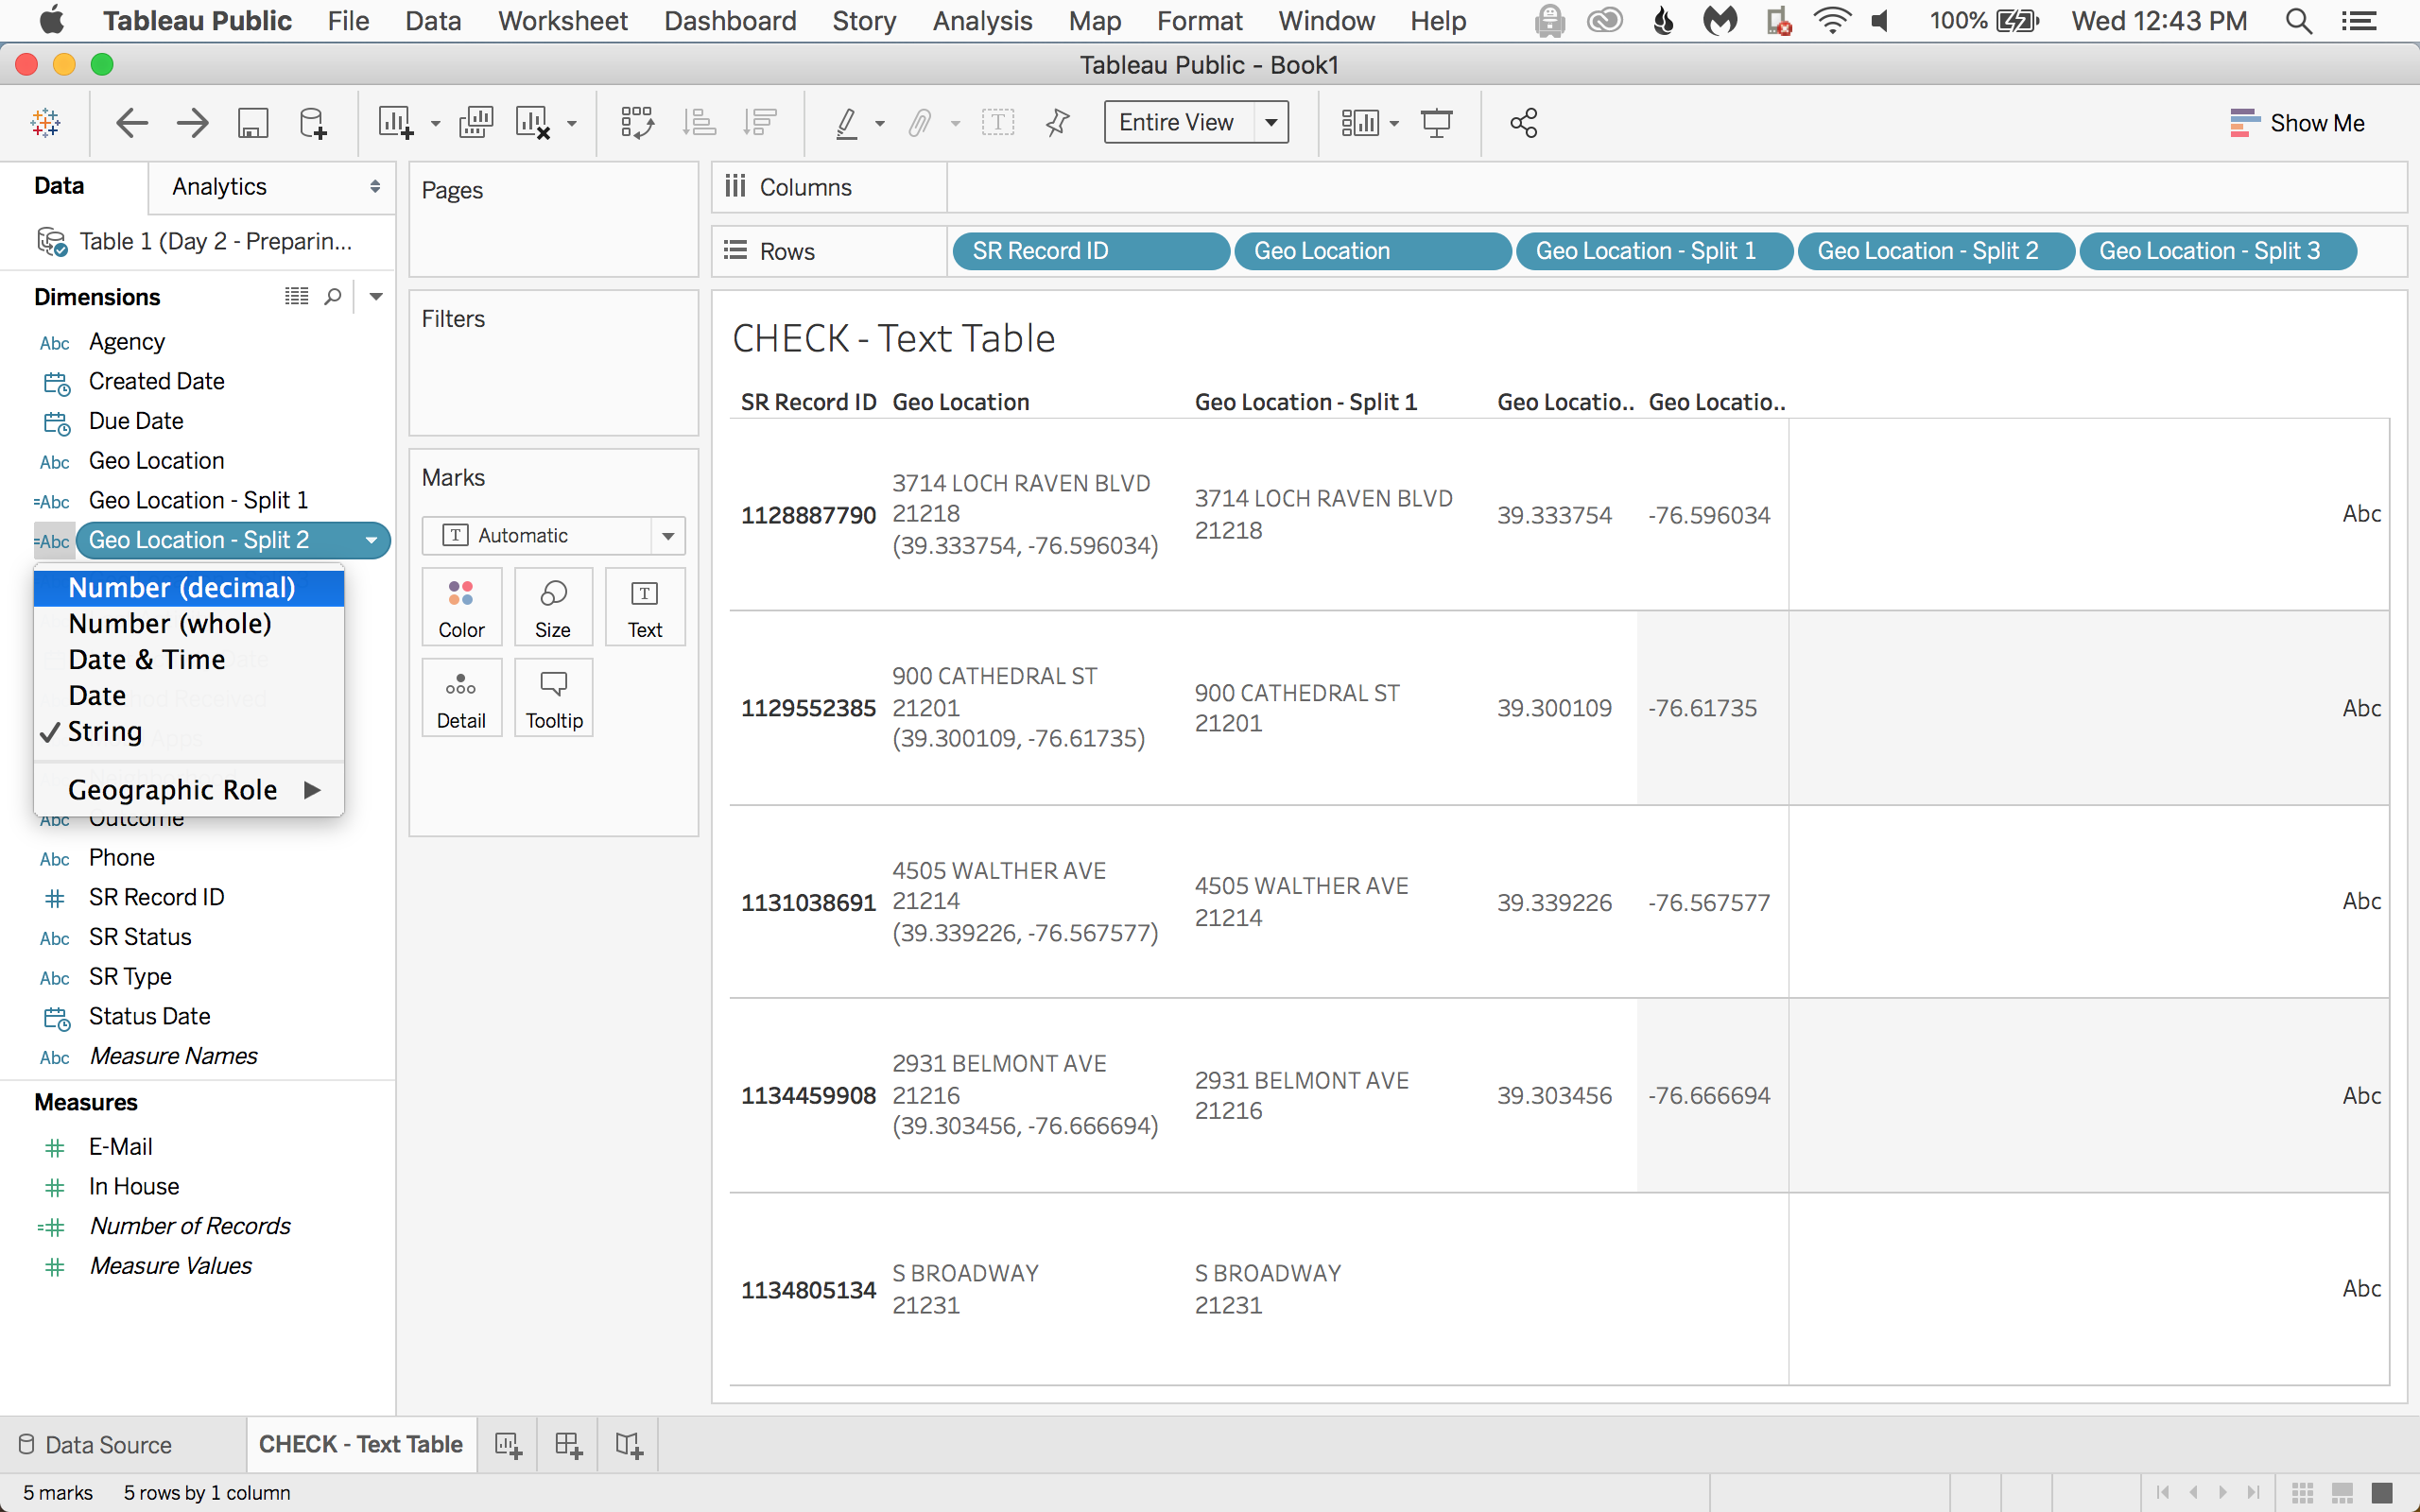The height and width of the screenshot is (1512, 2420).
Task: Choose Date & Time data type
Action: (x=189, y=660)
